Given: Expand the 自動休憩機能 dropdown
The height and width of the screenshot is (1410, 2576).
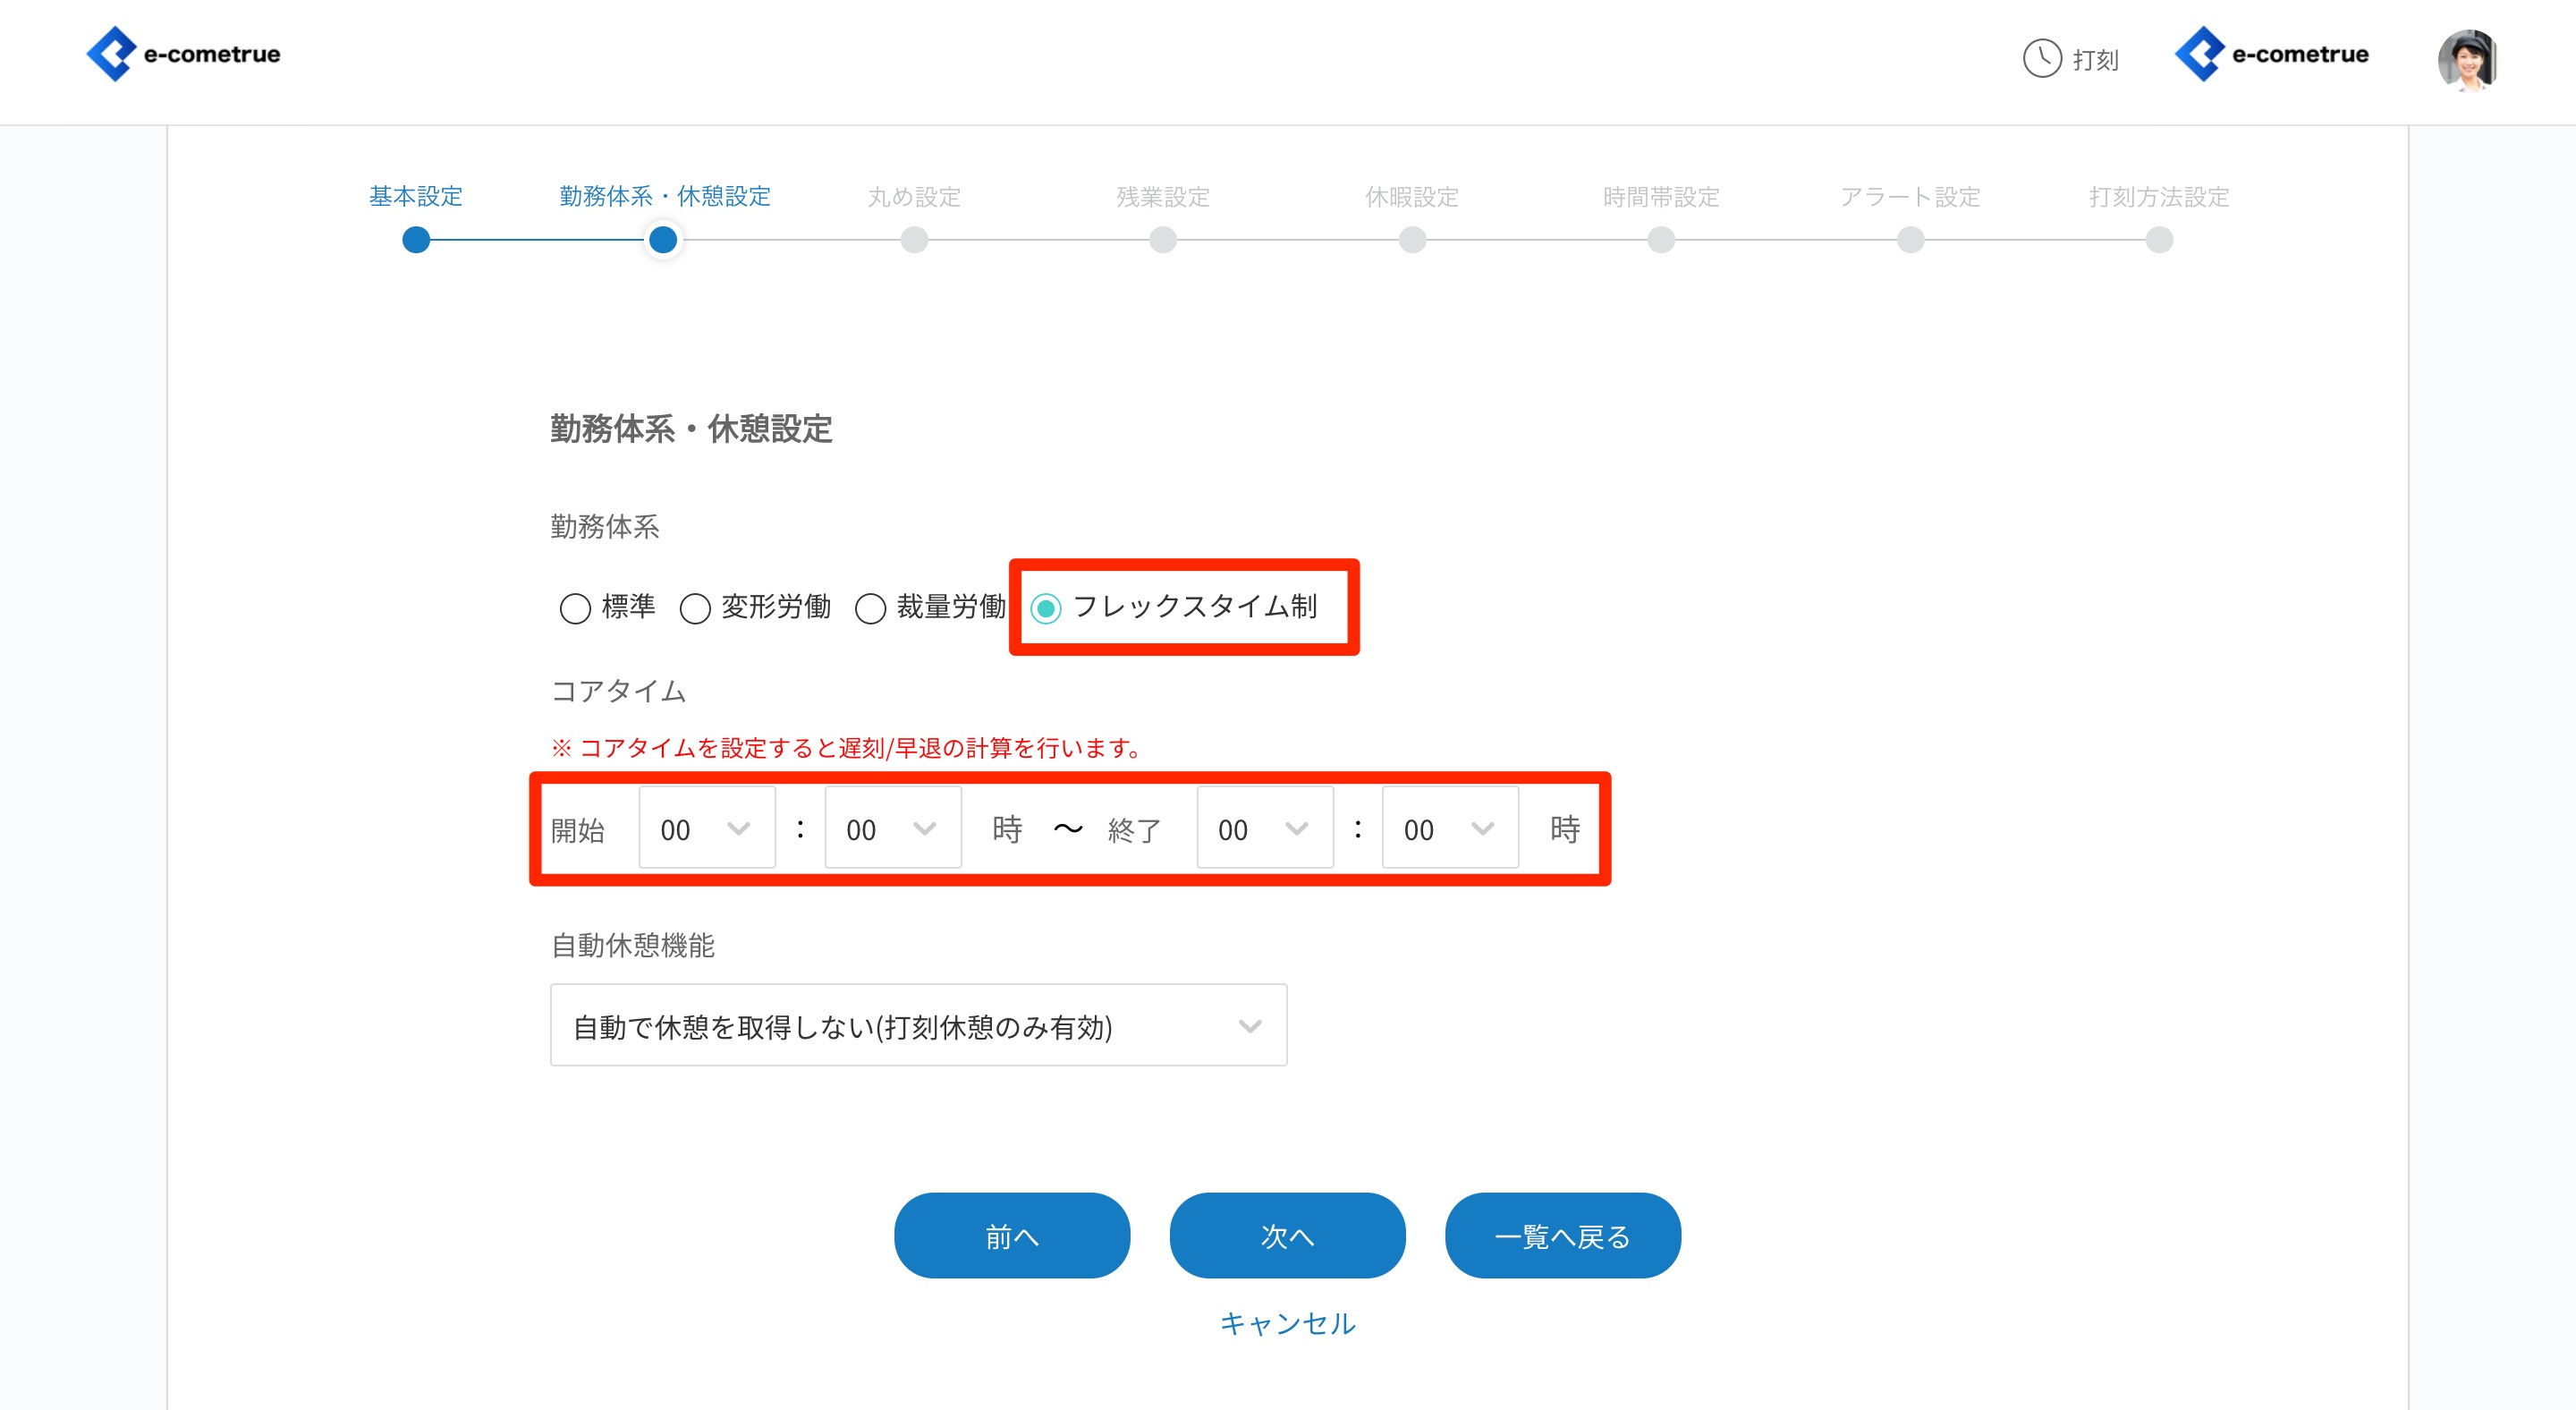Looking at the screenshot, I should [918, 1026].
